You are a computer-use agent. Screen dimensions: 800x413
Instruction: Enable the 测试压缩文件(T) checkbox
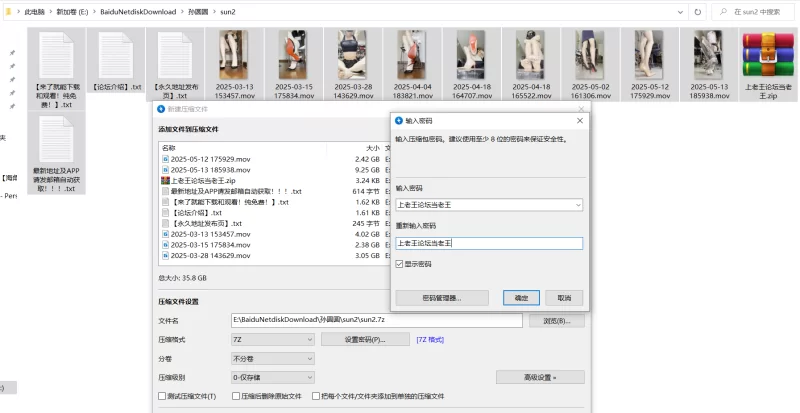(x=162, y=396)
